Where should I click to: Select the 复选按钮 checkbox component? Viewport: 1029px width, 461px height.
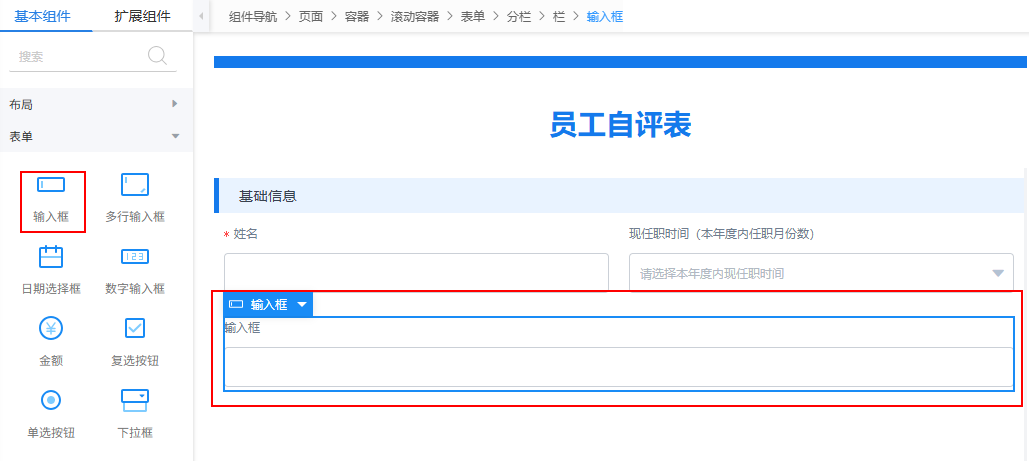tap(135, 341)
